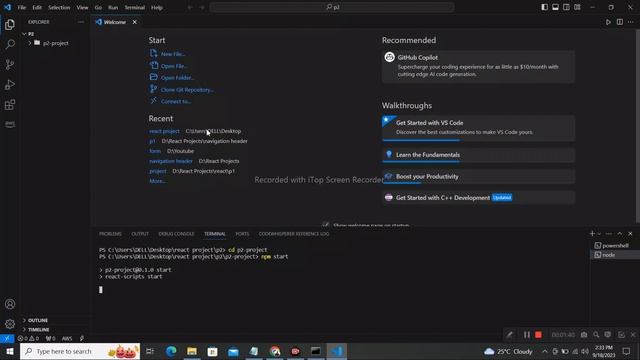Switch to the Debug Console tab
The height and width of the screenshot is (360, 640).
176,234
